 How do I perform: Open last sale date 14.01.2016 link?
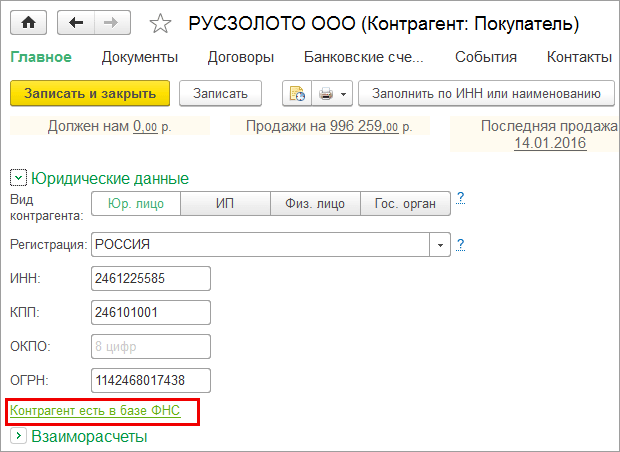[x=550, y=143]
